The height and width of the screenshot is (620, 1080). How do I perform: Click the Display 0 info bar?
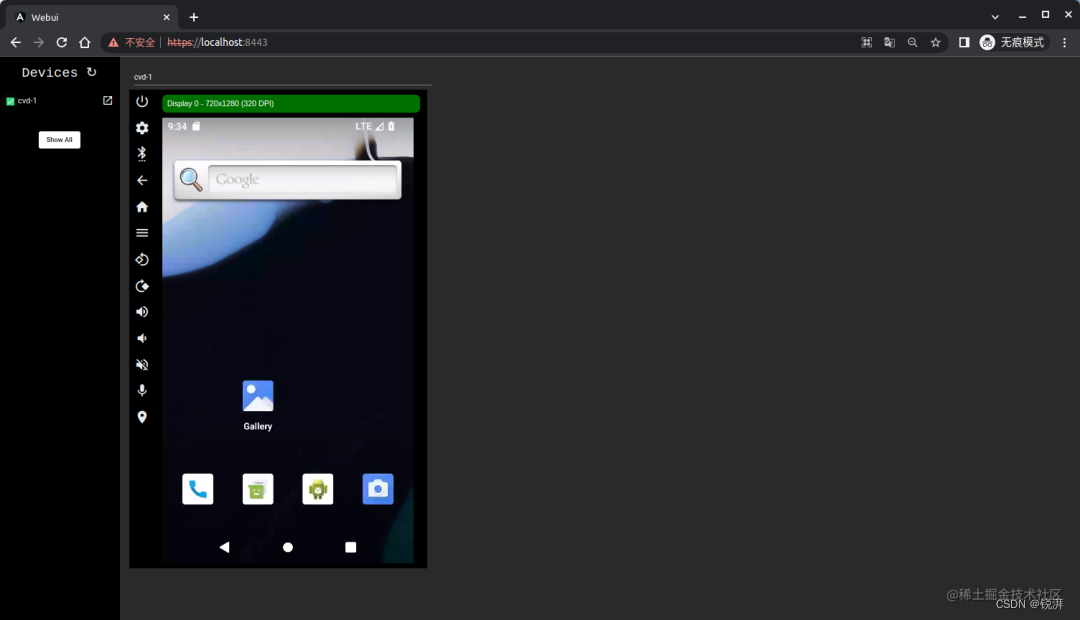click(291, 103)
